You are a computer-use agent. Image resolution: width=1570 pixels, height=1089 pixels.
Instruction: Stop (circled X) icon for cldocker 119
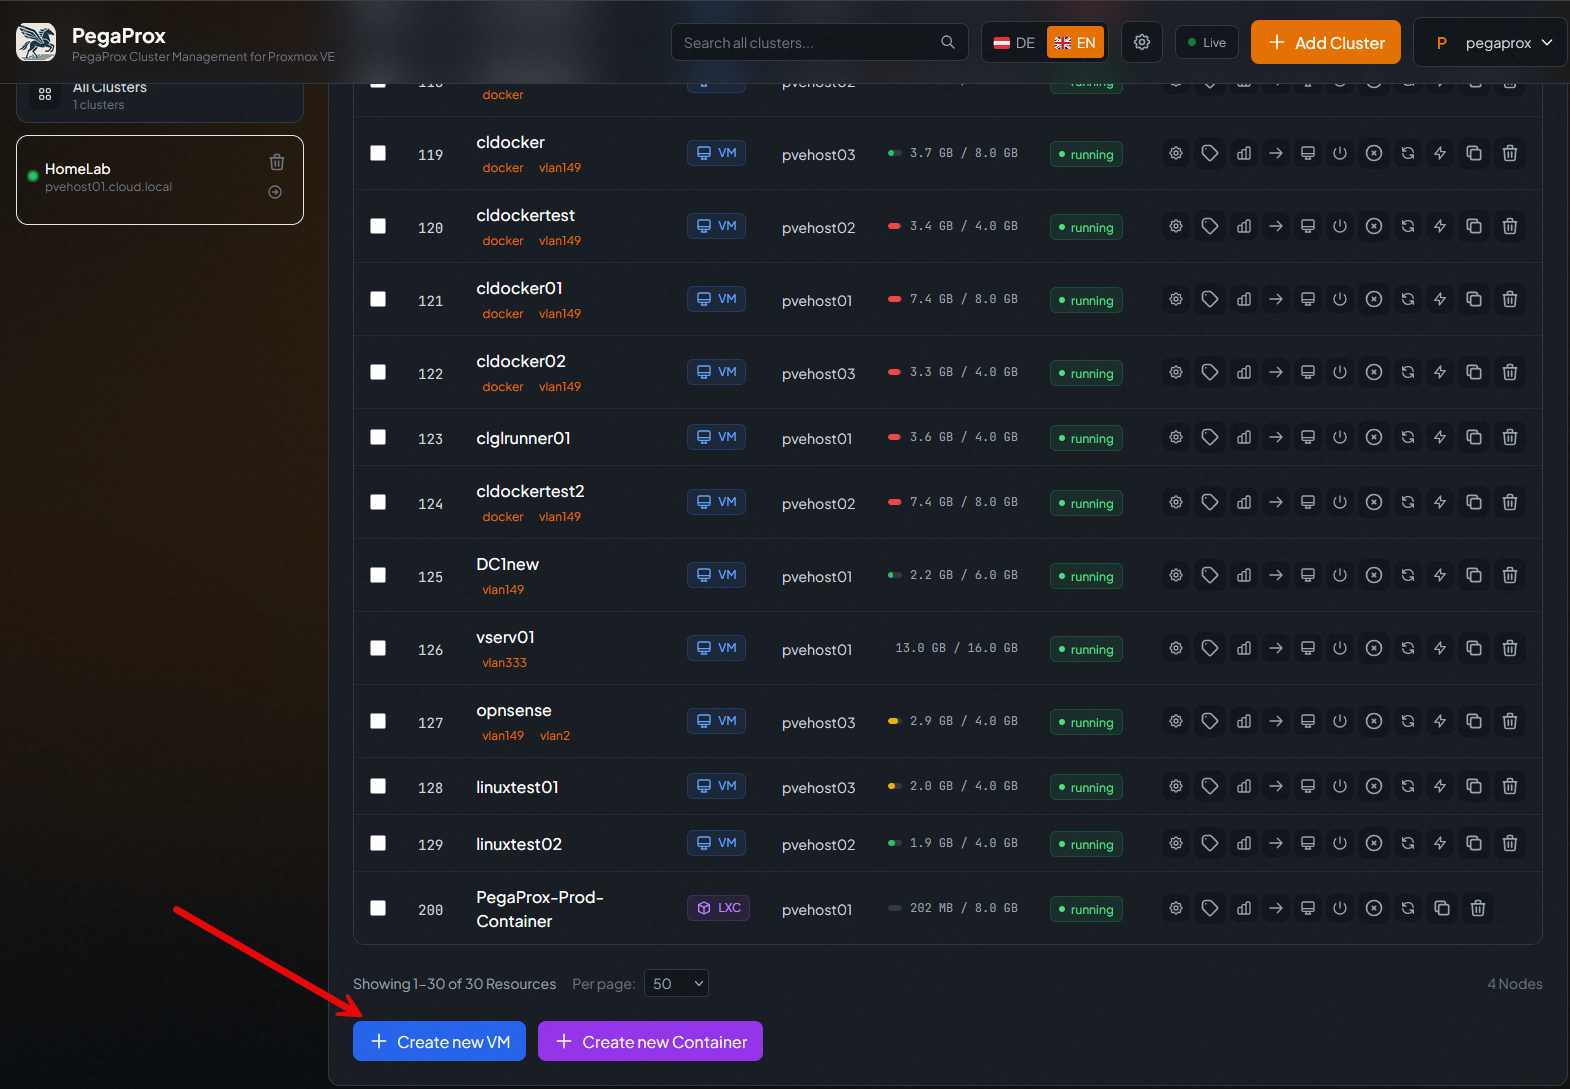click(x=1374, y=153)
